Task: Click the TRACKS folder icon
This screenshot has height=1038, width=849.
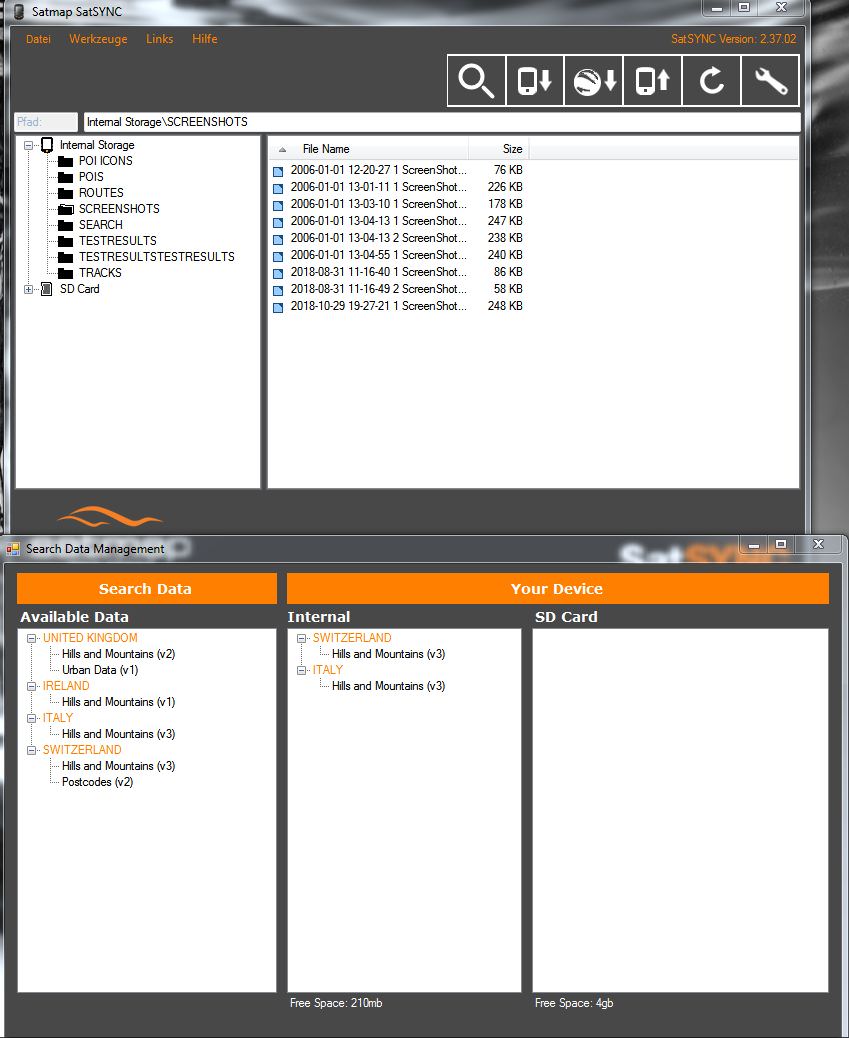Action: (x=66, y=273)
